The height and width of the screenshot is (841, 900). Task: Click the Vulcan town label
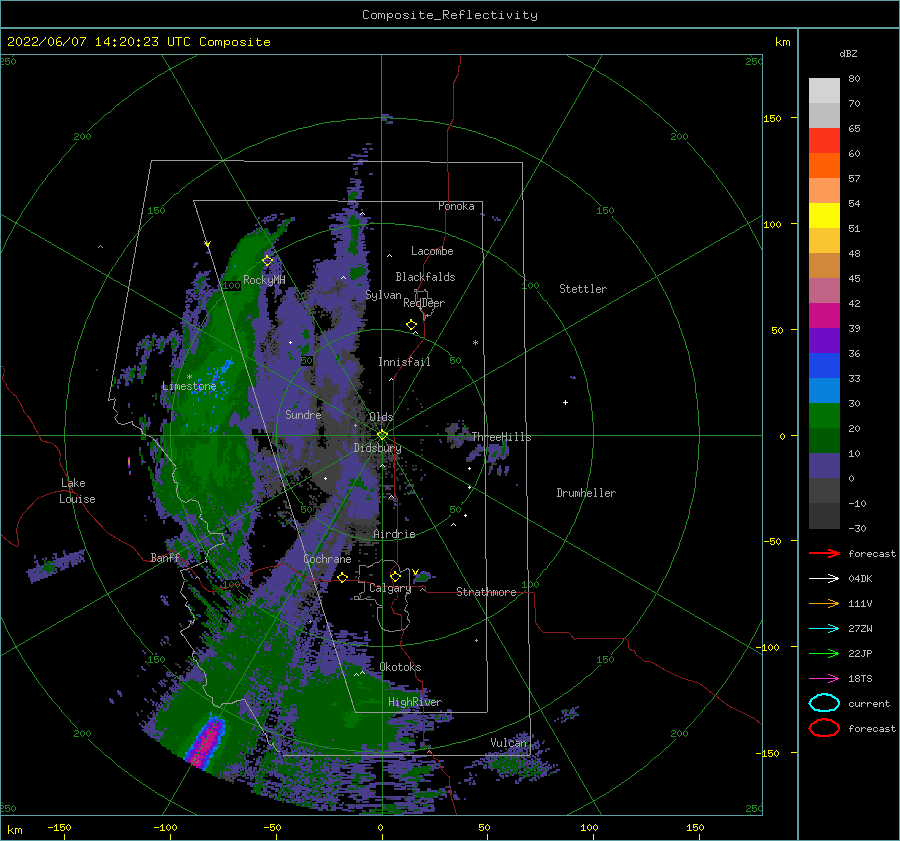point(509,743)
